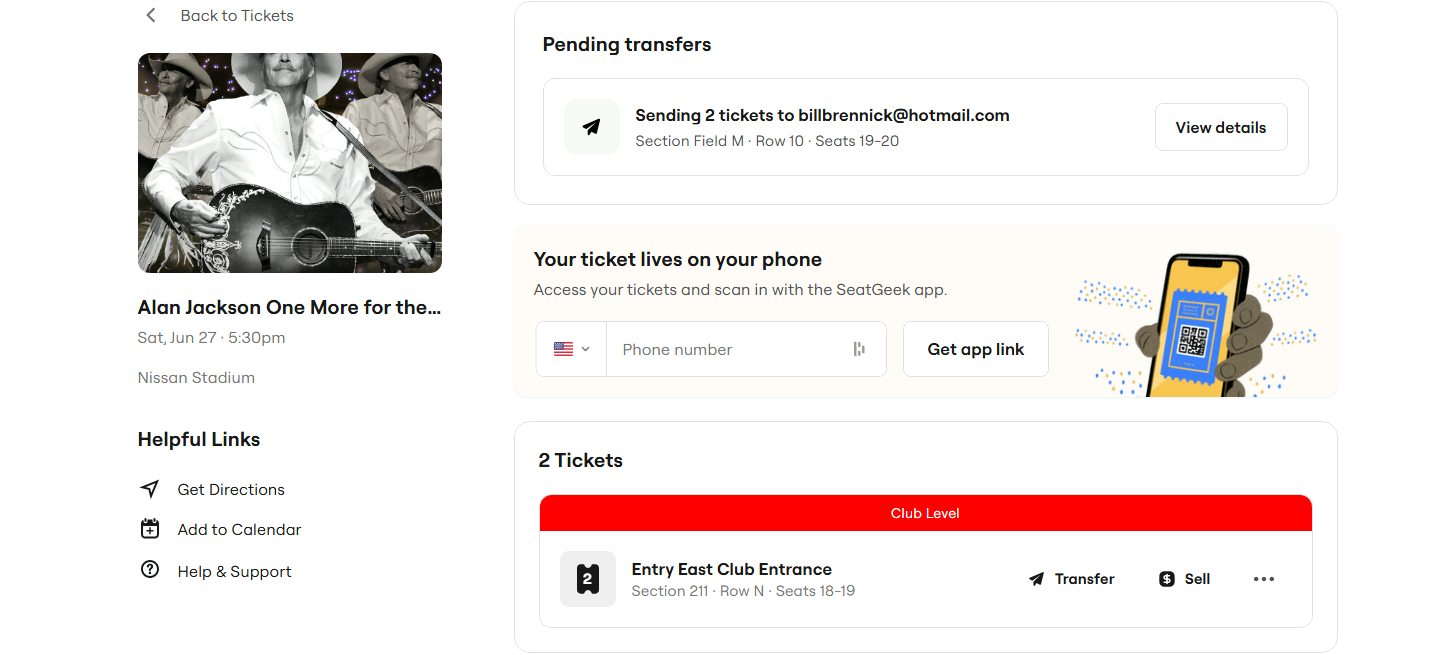Click View details for pending transfer
This screenshot has width=1446, height=655.
1220,128
